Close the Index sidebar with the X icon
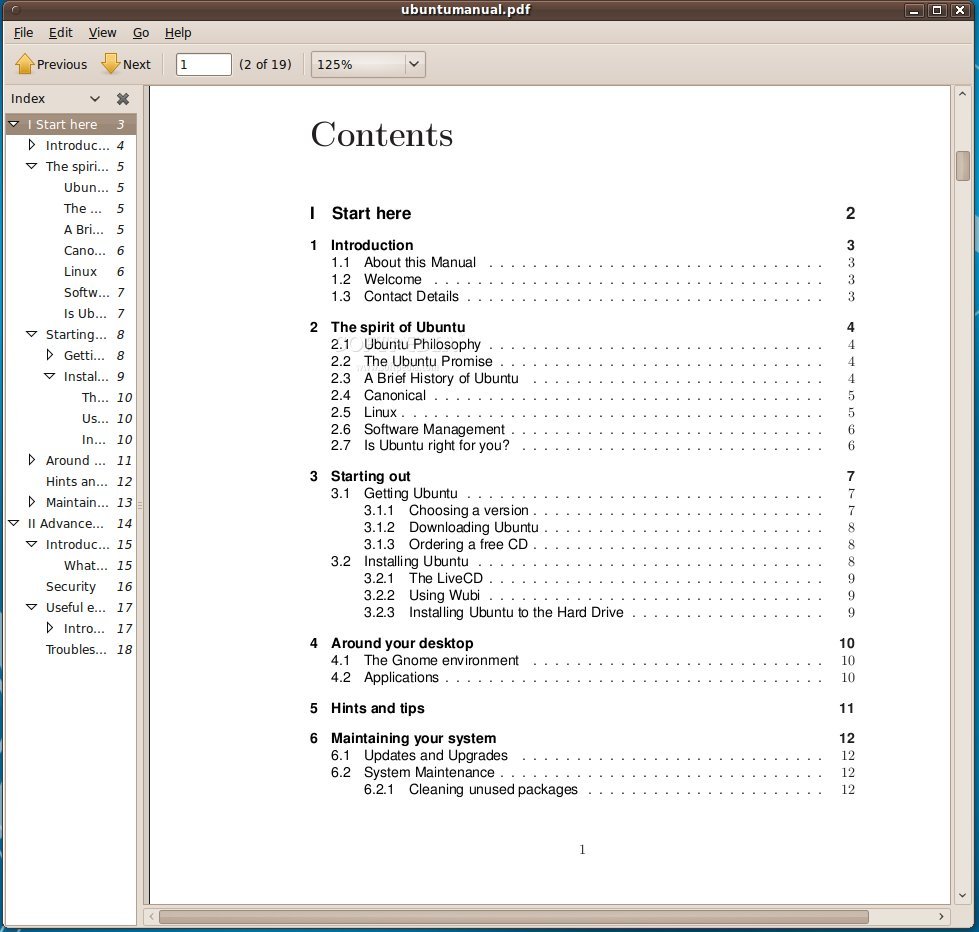The height and width of the screenshot is (932, 979). coord(122,98)
